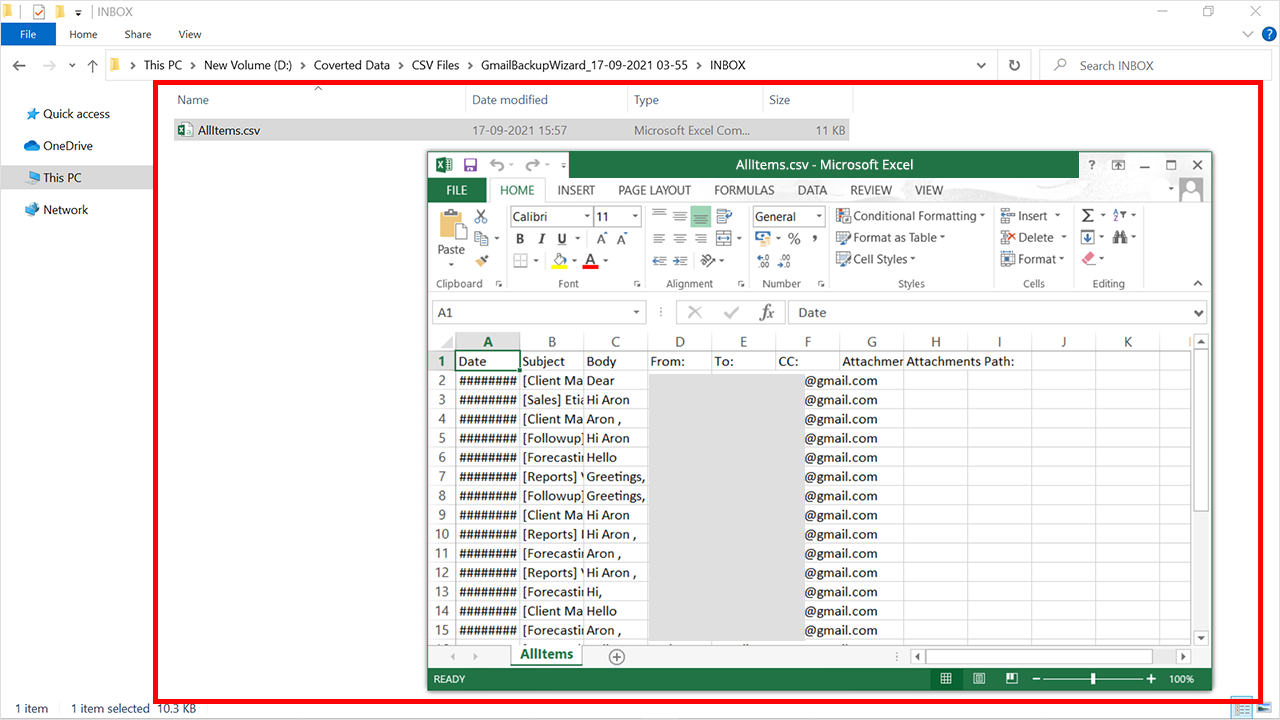Image resolution: width=1280 pixels, height=720 pixels.
Task: Add a new sheet with plus button
Action: coord(617,657)
